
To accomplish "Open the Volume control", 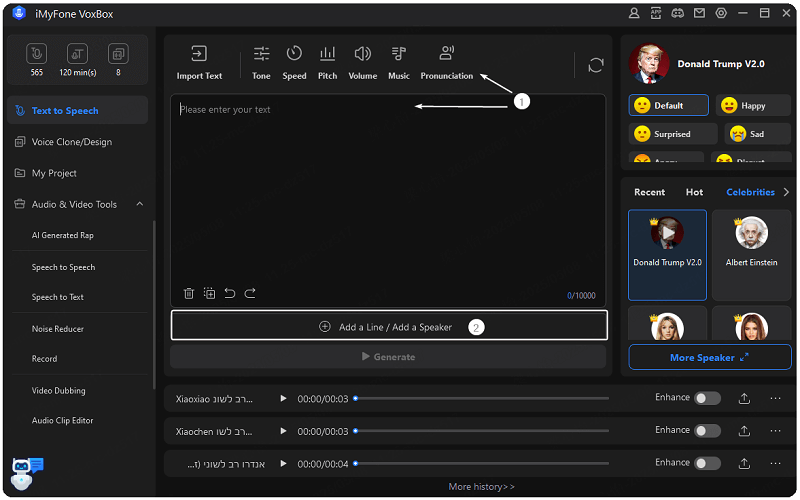I will pos(363,63).
